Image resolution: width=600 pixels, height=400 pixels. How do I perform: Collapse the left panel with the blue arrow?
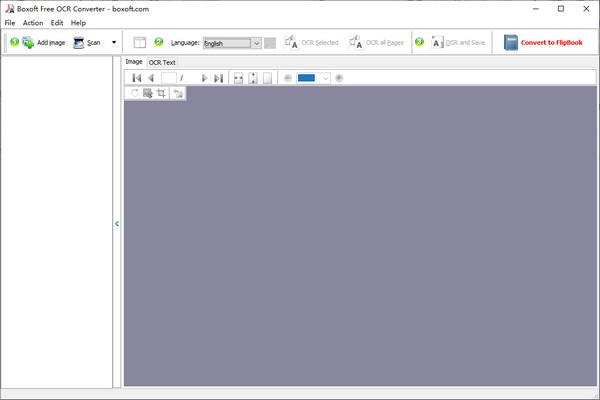(117, 224)
